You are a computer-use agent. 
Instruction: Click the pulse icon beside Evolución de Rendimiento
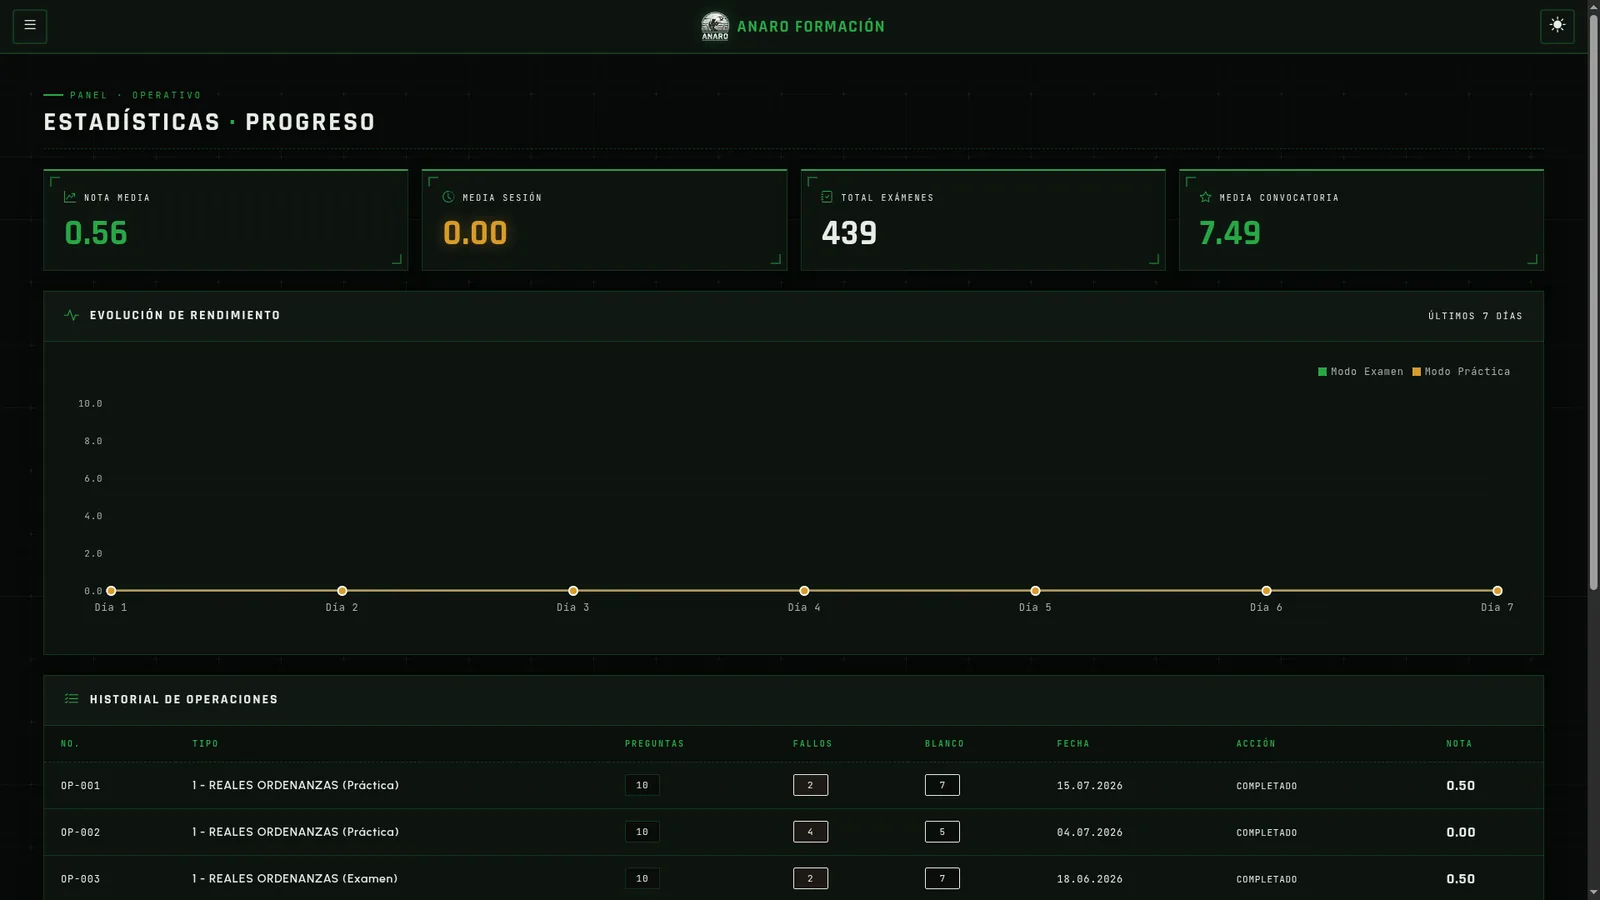click(x=71, y=315)
